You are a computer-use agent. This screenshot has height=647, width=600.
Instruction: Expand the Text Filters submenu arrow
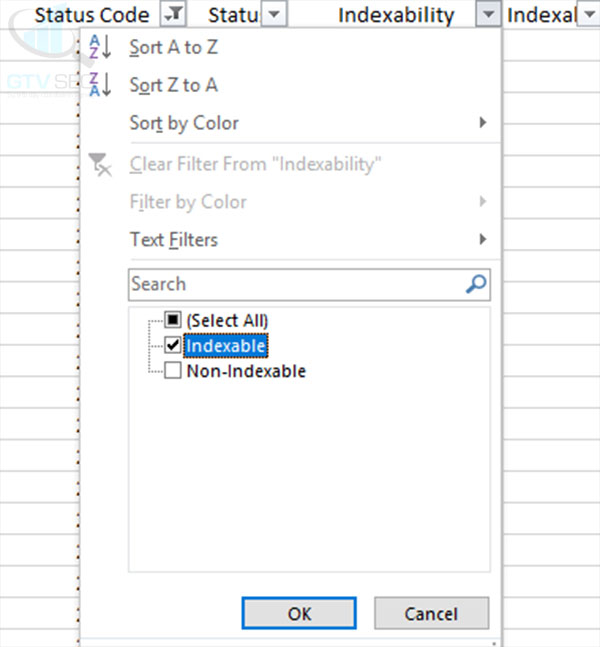pyautogui.click(x=483, y=240)
